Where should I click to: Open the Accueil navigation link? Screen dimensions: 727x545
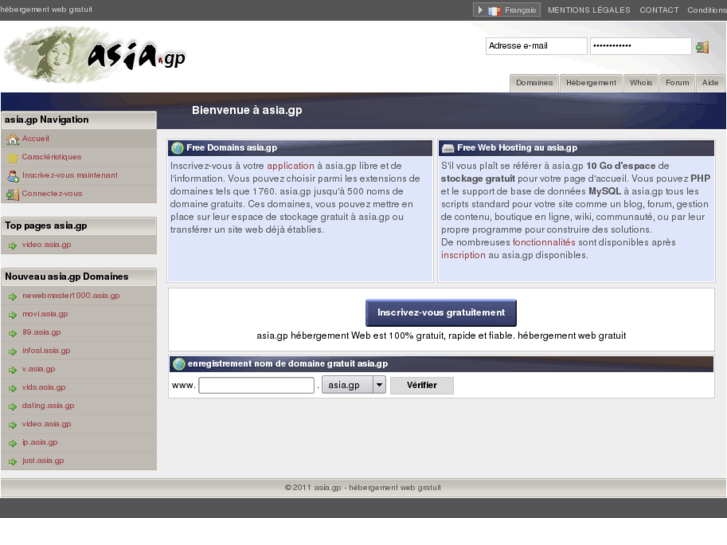tap(36, 138)
